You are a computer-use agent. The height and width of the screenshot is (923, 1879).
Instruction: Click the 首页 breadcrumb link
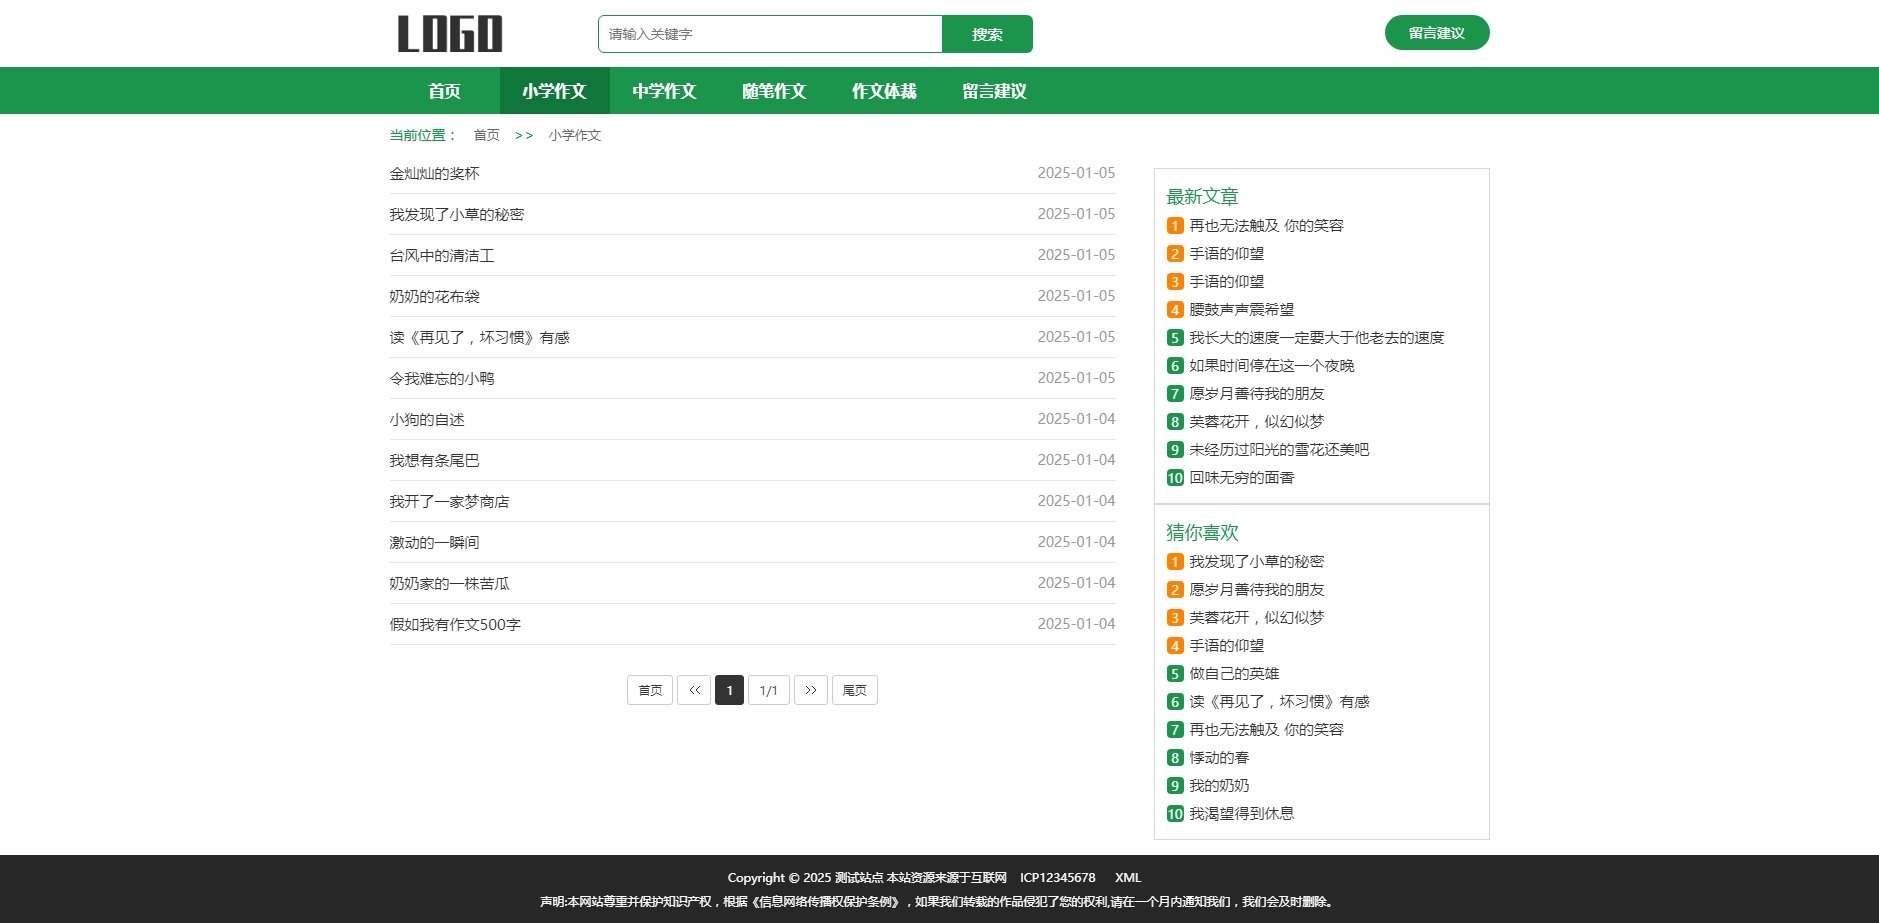click(486, 135)
